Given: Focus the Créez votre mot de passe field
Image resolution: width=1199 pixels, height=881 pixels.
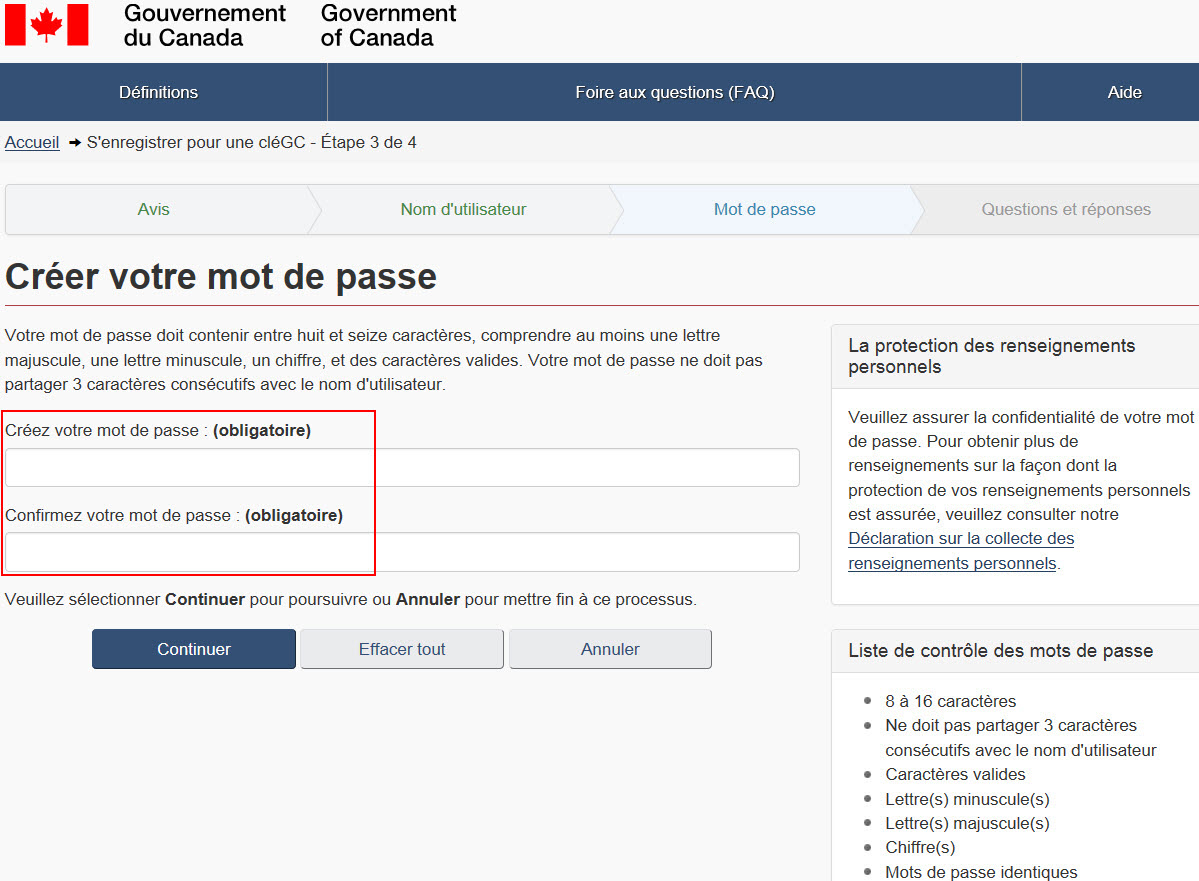Looking at the screenshot, I should 402,467.
